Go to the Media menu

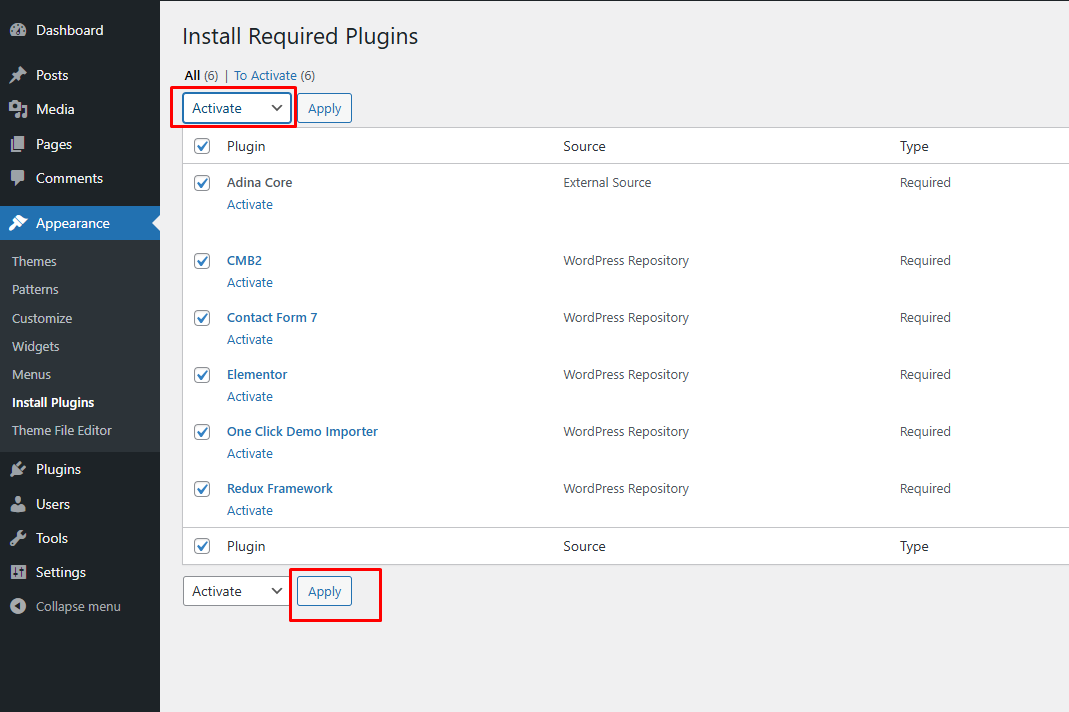point(55,109)
